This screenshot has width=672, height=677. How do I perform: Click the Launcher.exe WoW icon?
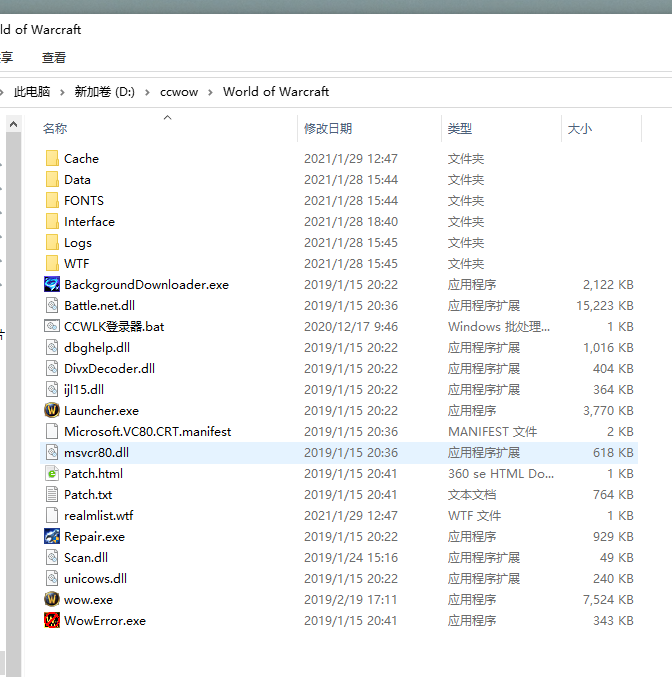pos(52,411)
